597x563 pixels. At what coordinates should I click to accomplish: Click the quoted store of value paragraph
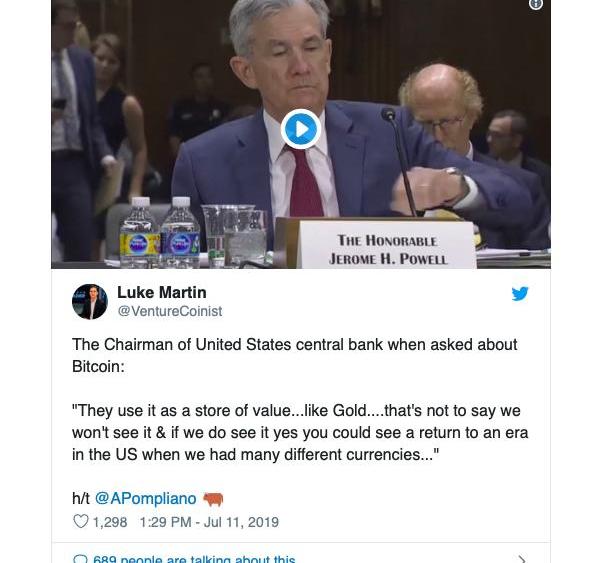[x=300, y=432]
